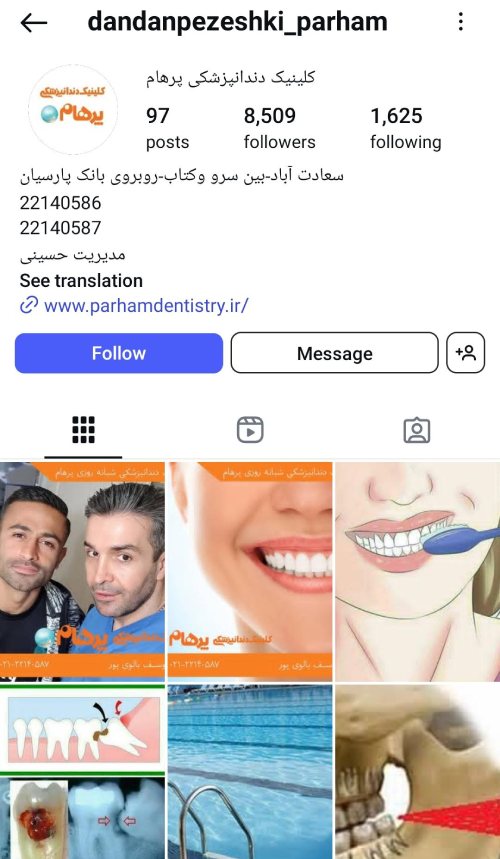Tap the add-person suggestion icon
This screenshot has width=500, height=859.
(x=465, y=353)
